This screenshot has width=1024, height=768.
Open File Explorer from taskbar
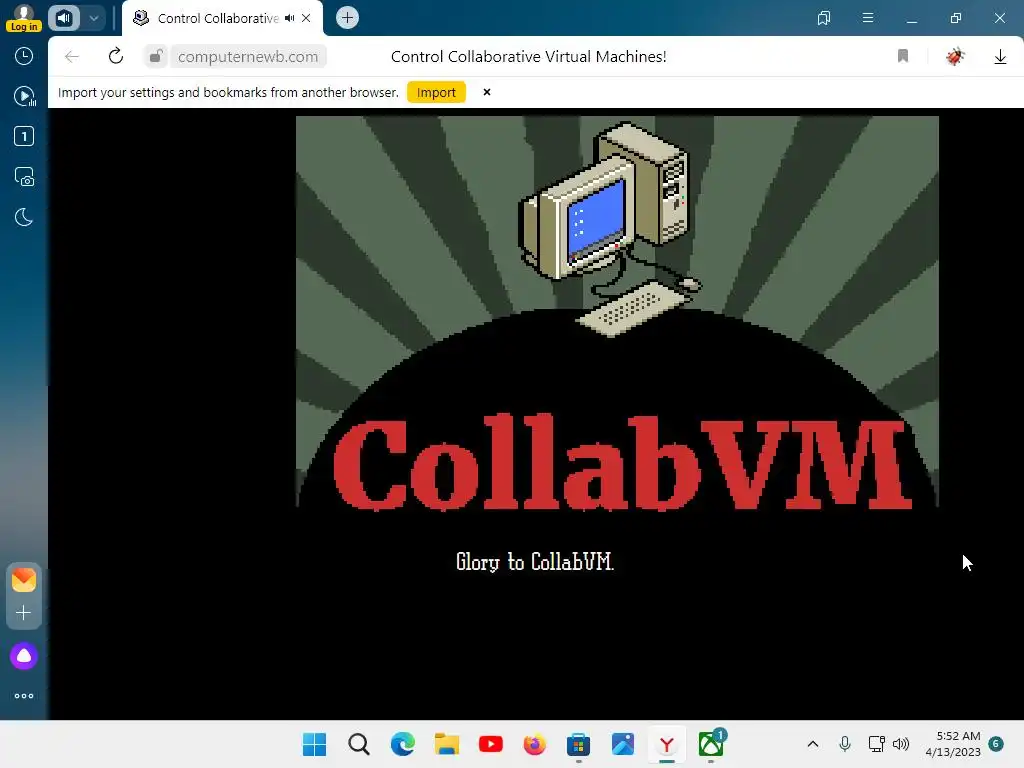pyautogui.click(x=447, y=744)
